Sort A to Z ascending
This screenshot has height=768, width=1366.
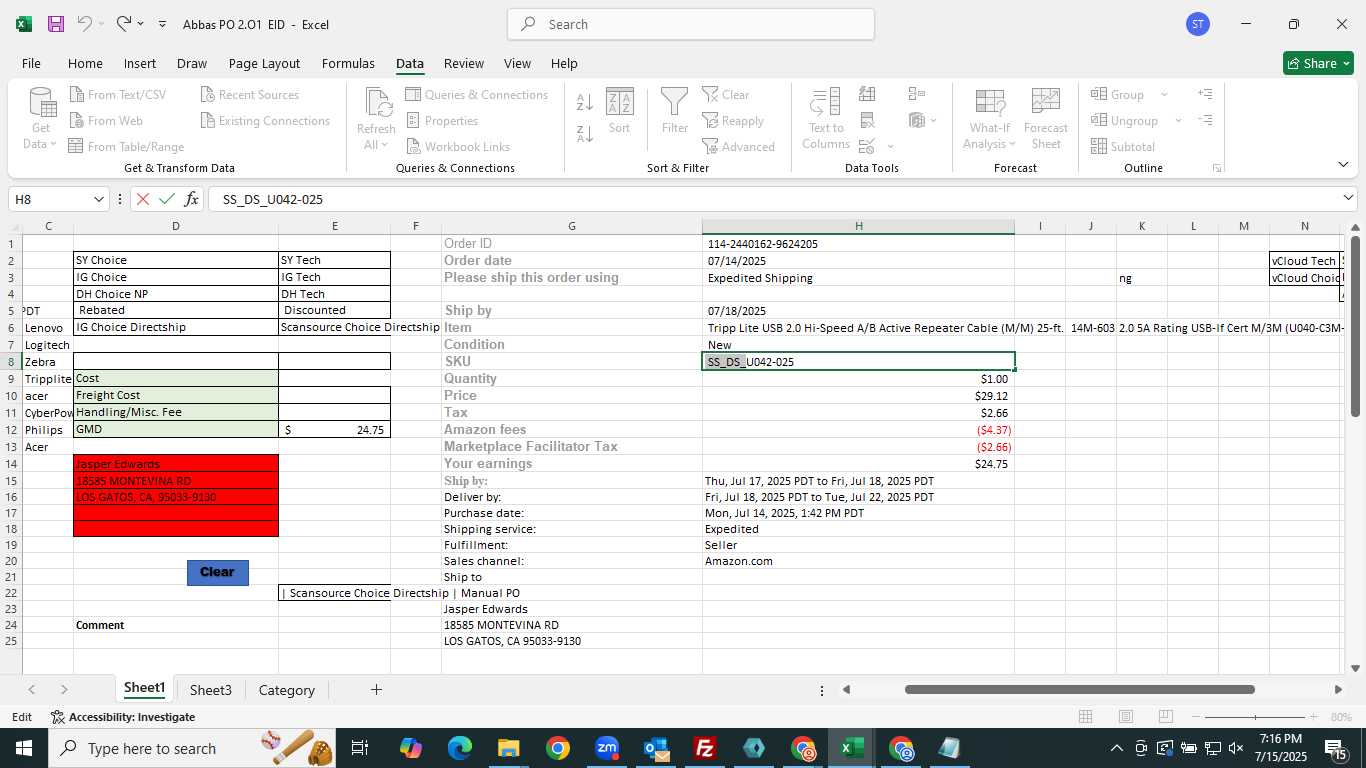click(x=585, y=102)
